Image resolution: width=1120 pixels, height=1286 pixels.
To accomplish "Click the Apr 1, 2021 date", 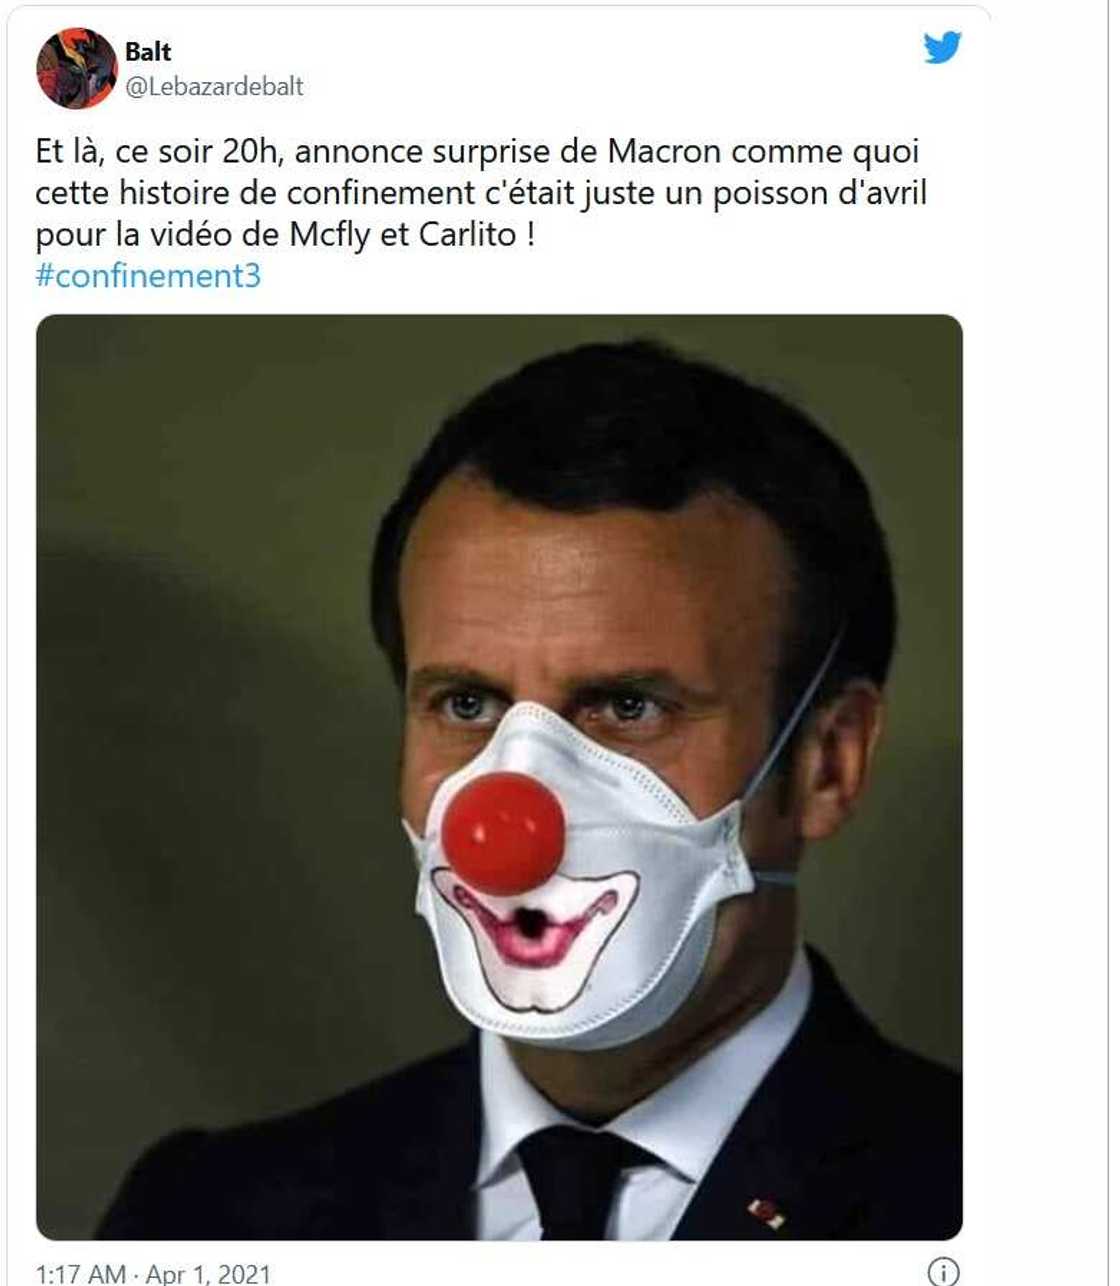I will (209, 1274).
